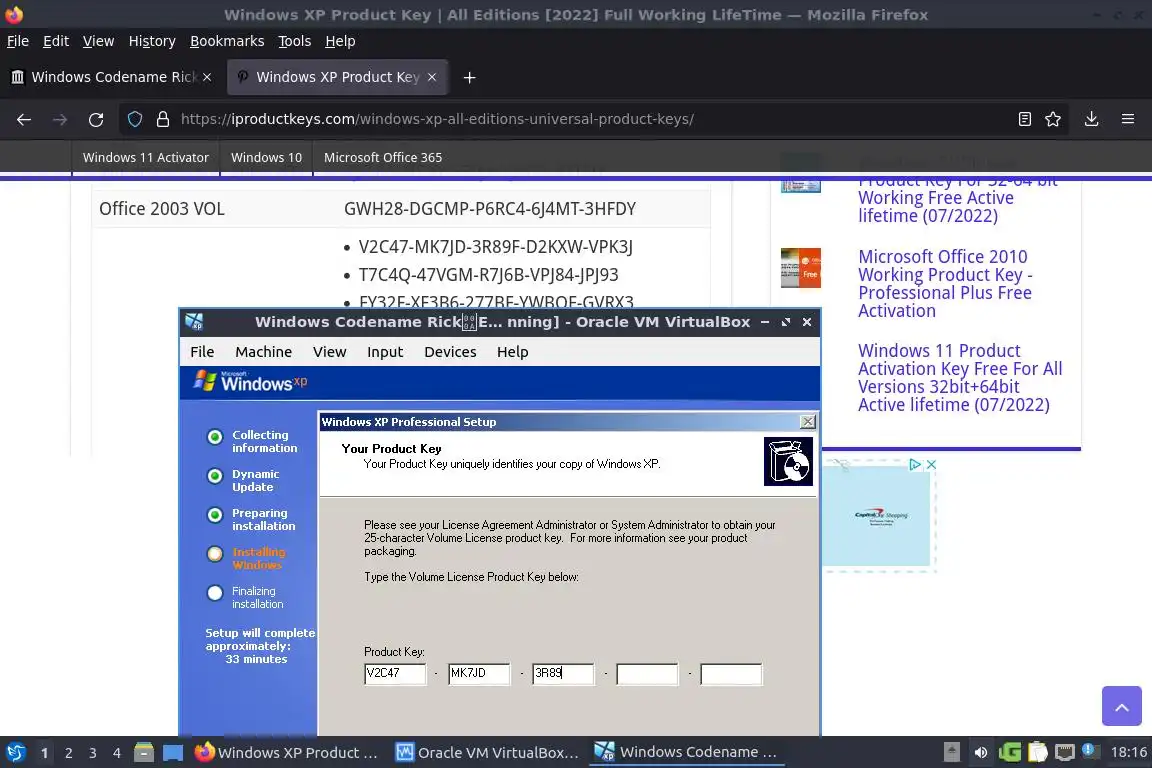Open a new Firefox tab
Screen dimensions: 1152x768
pyautogui.click(x=469, y=77)
